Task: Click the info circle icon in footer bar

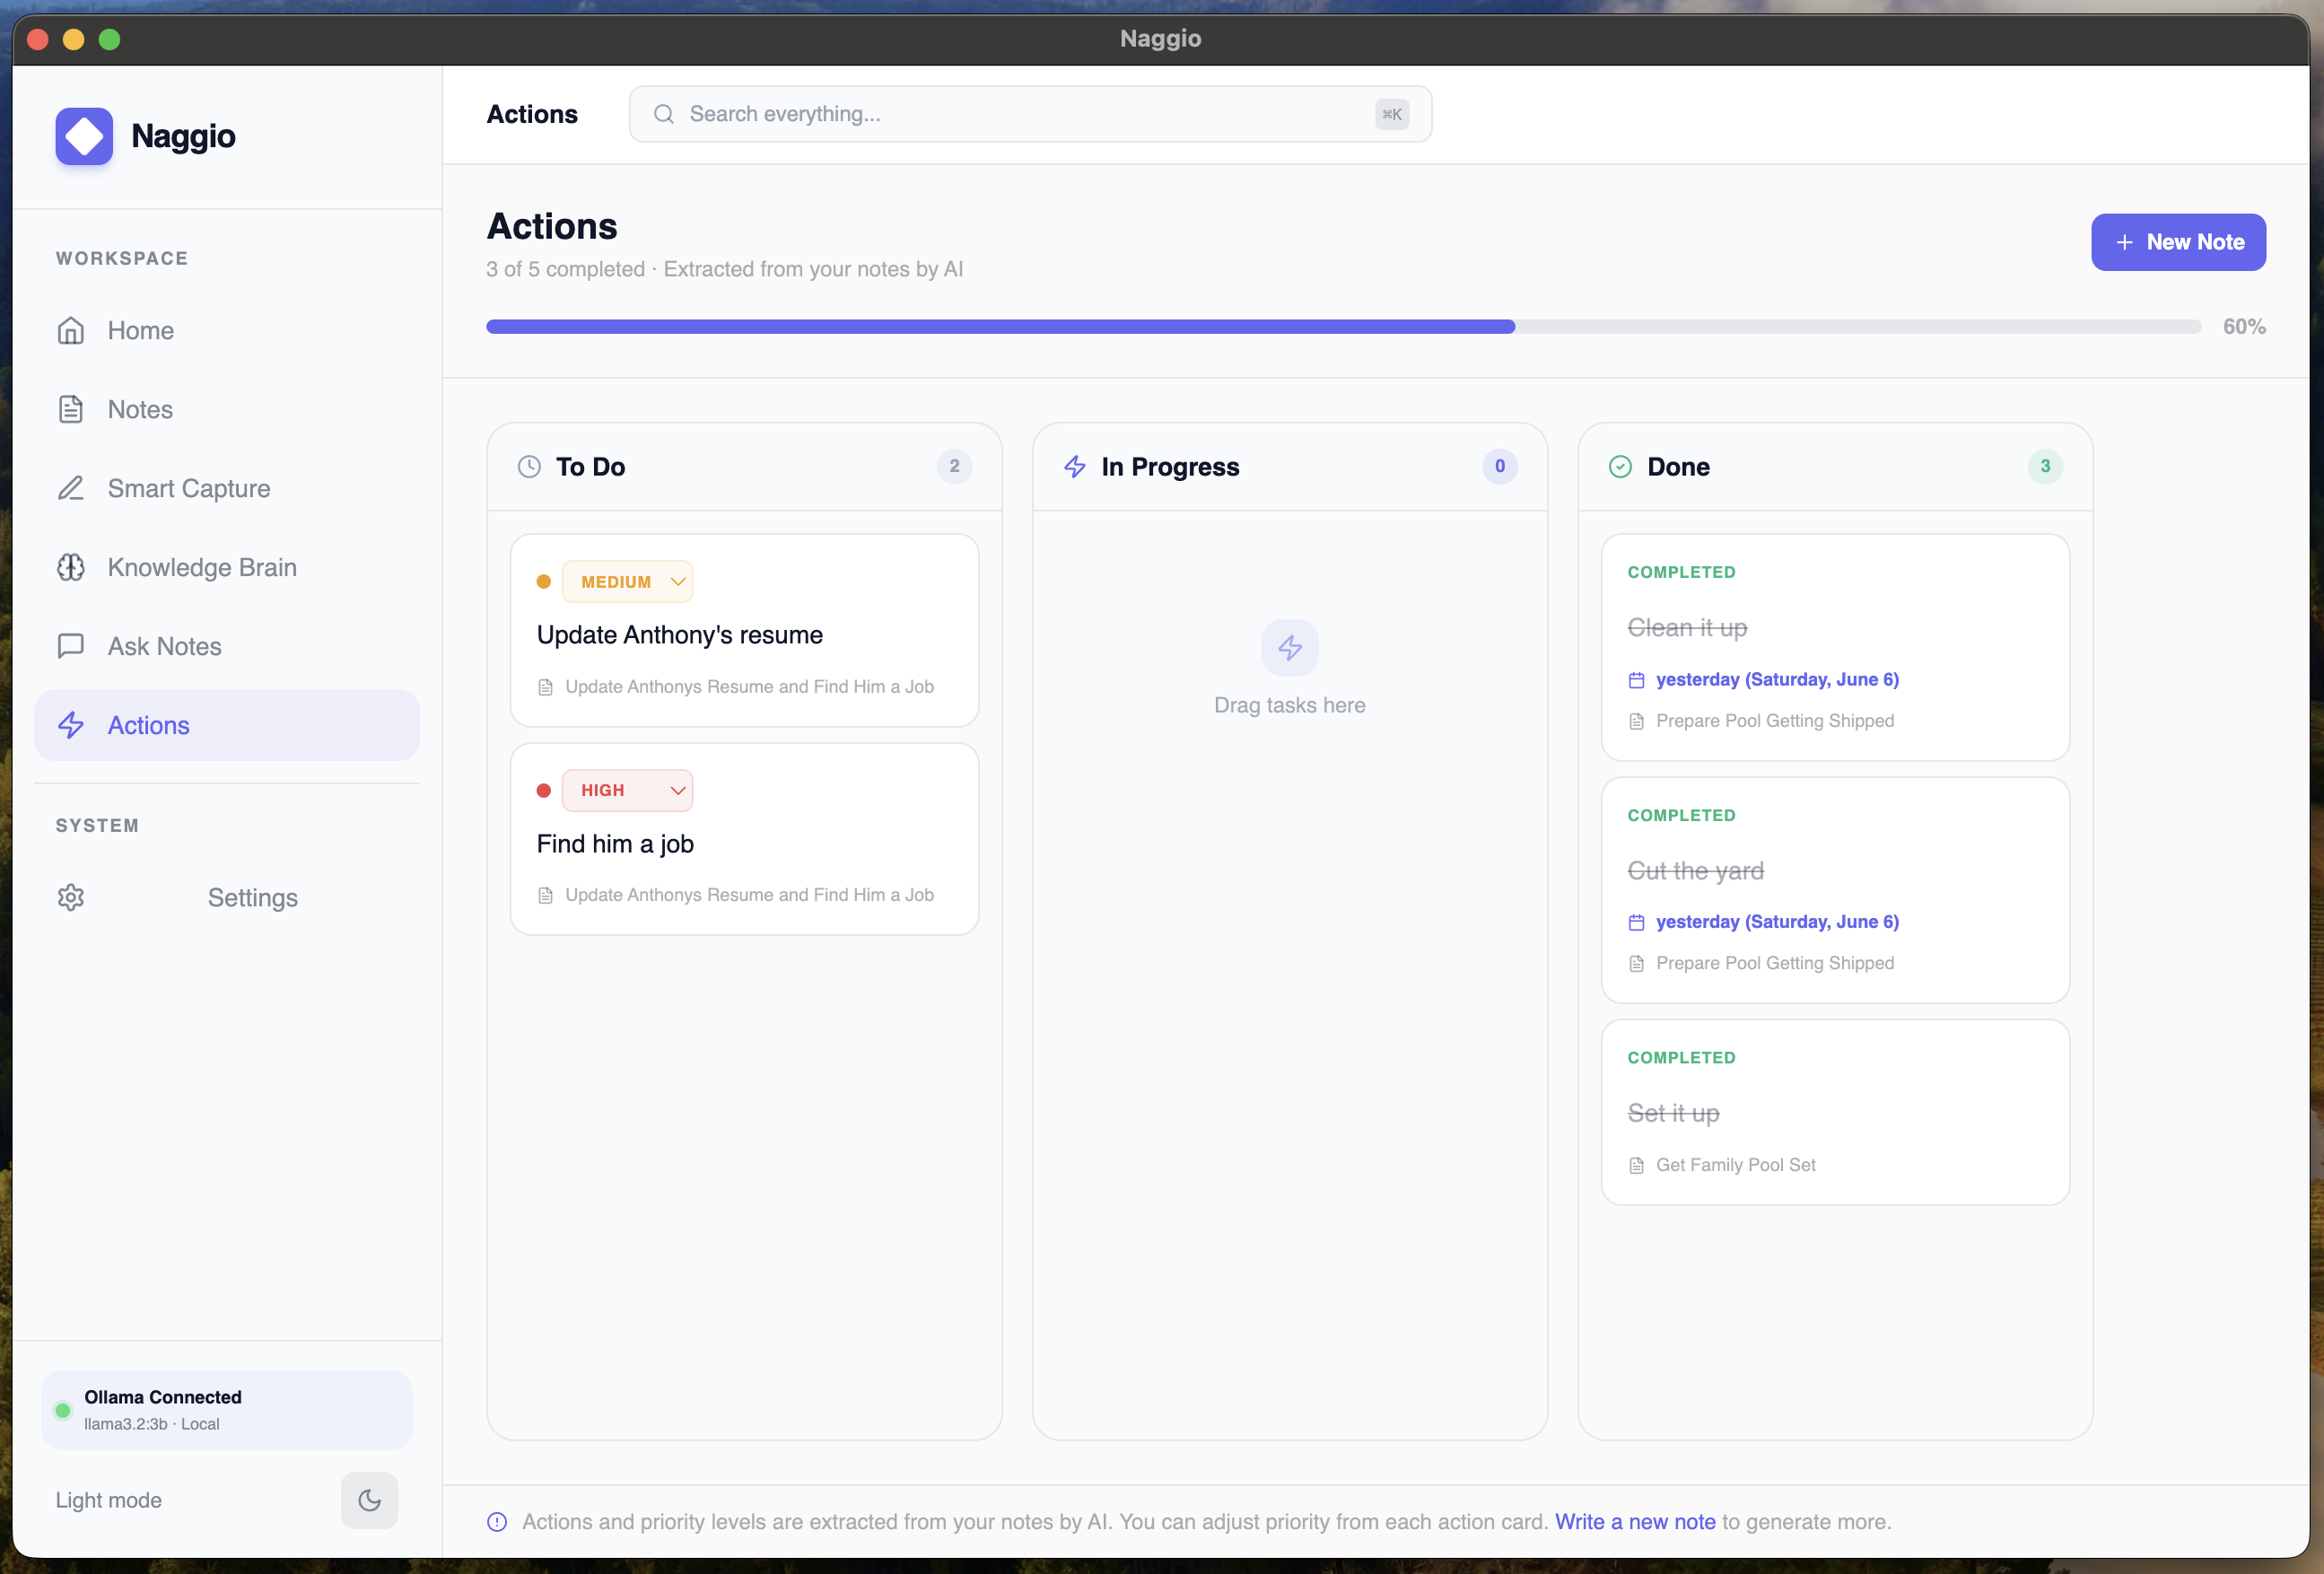Action: [x=497, y=1522]
